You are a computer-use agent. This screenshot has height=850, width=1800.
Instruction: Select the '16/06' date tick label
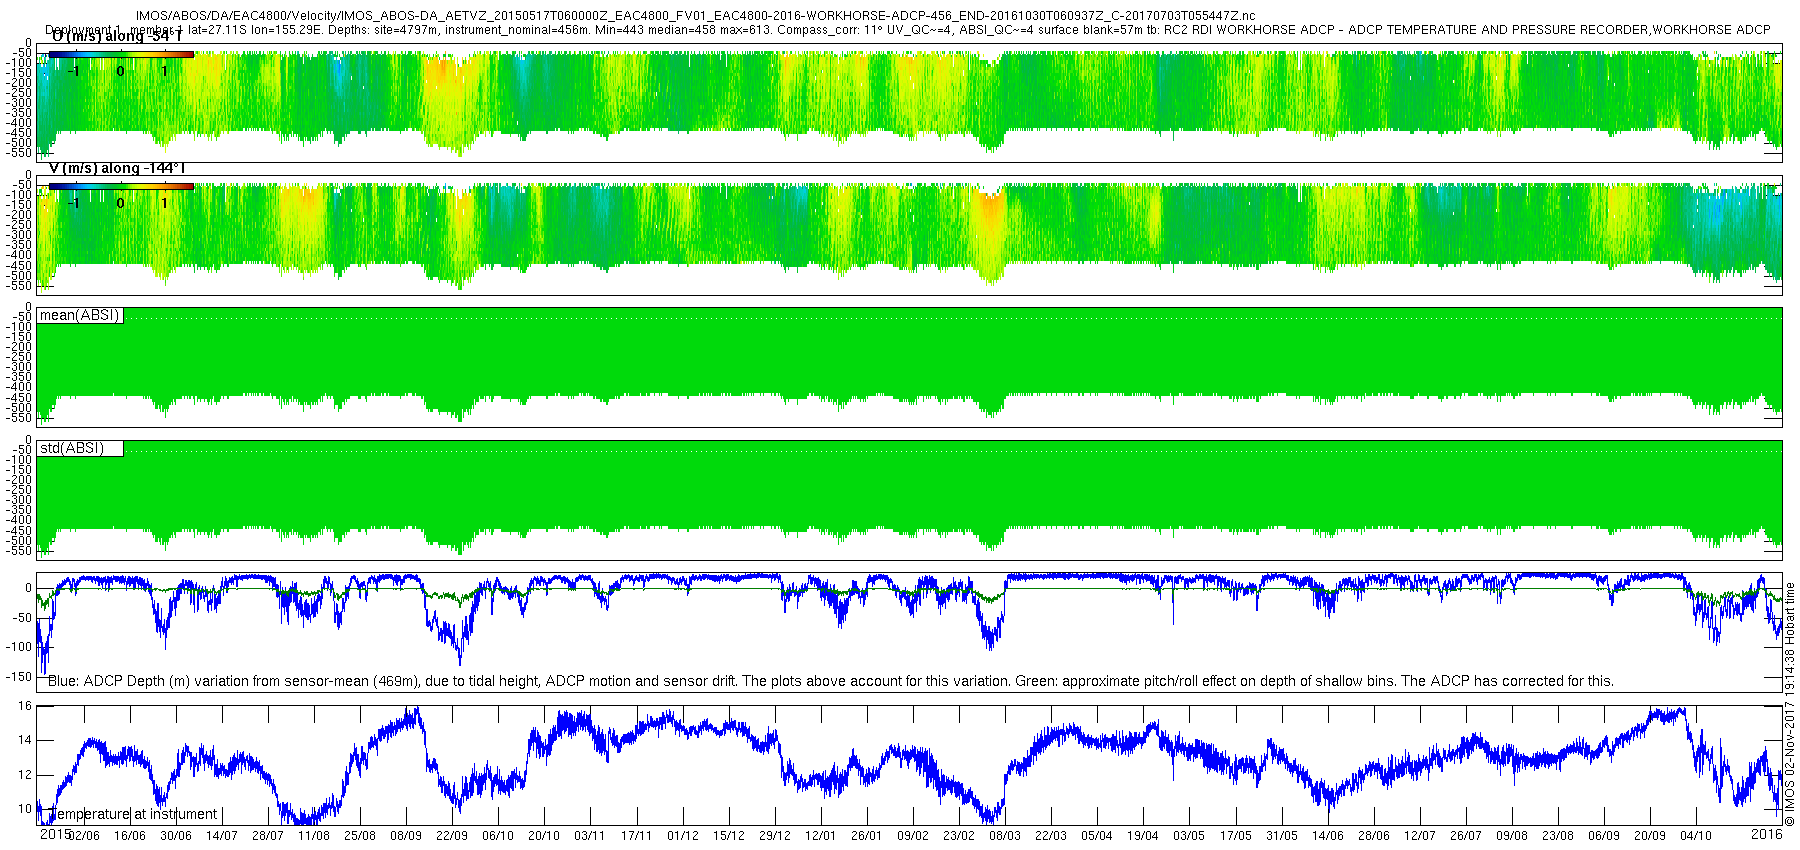click(130, 836)
